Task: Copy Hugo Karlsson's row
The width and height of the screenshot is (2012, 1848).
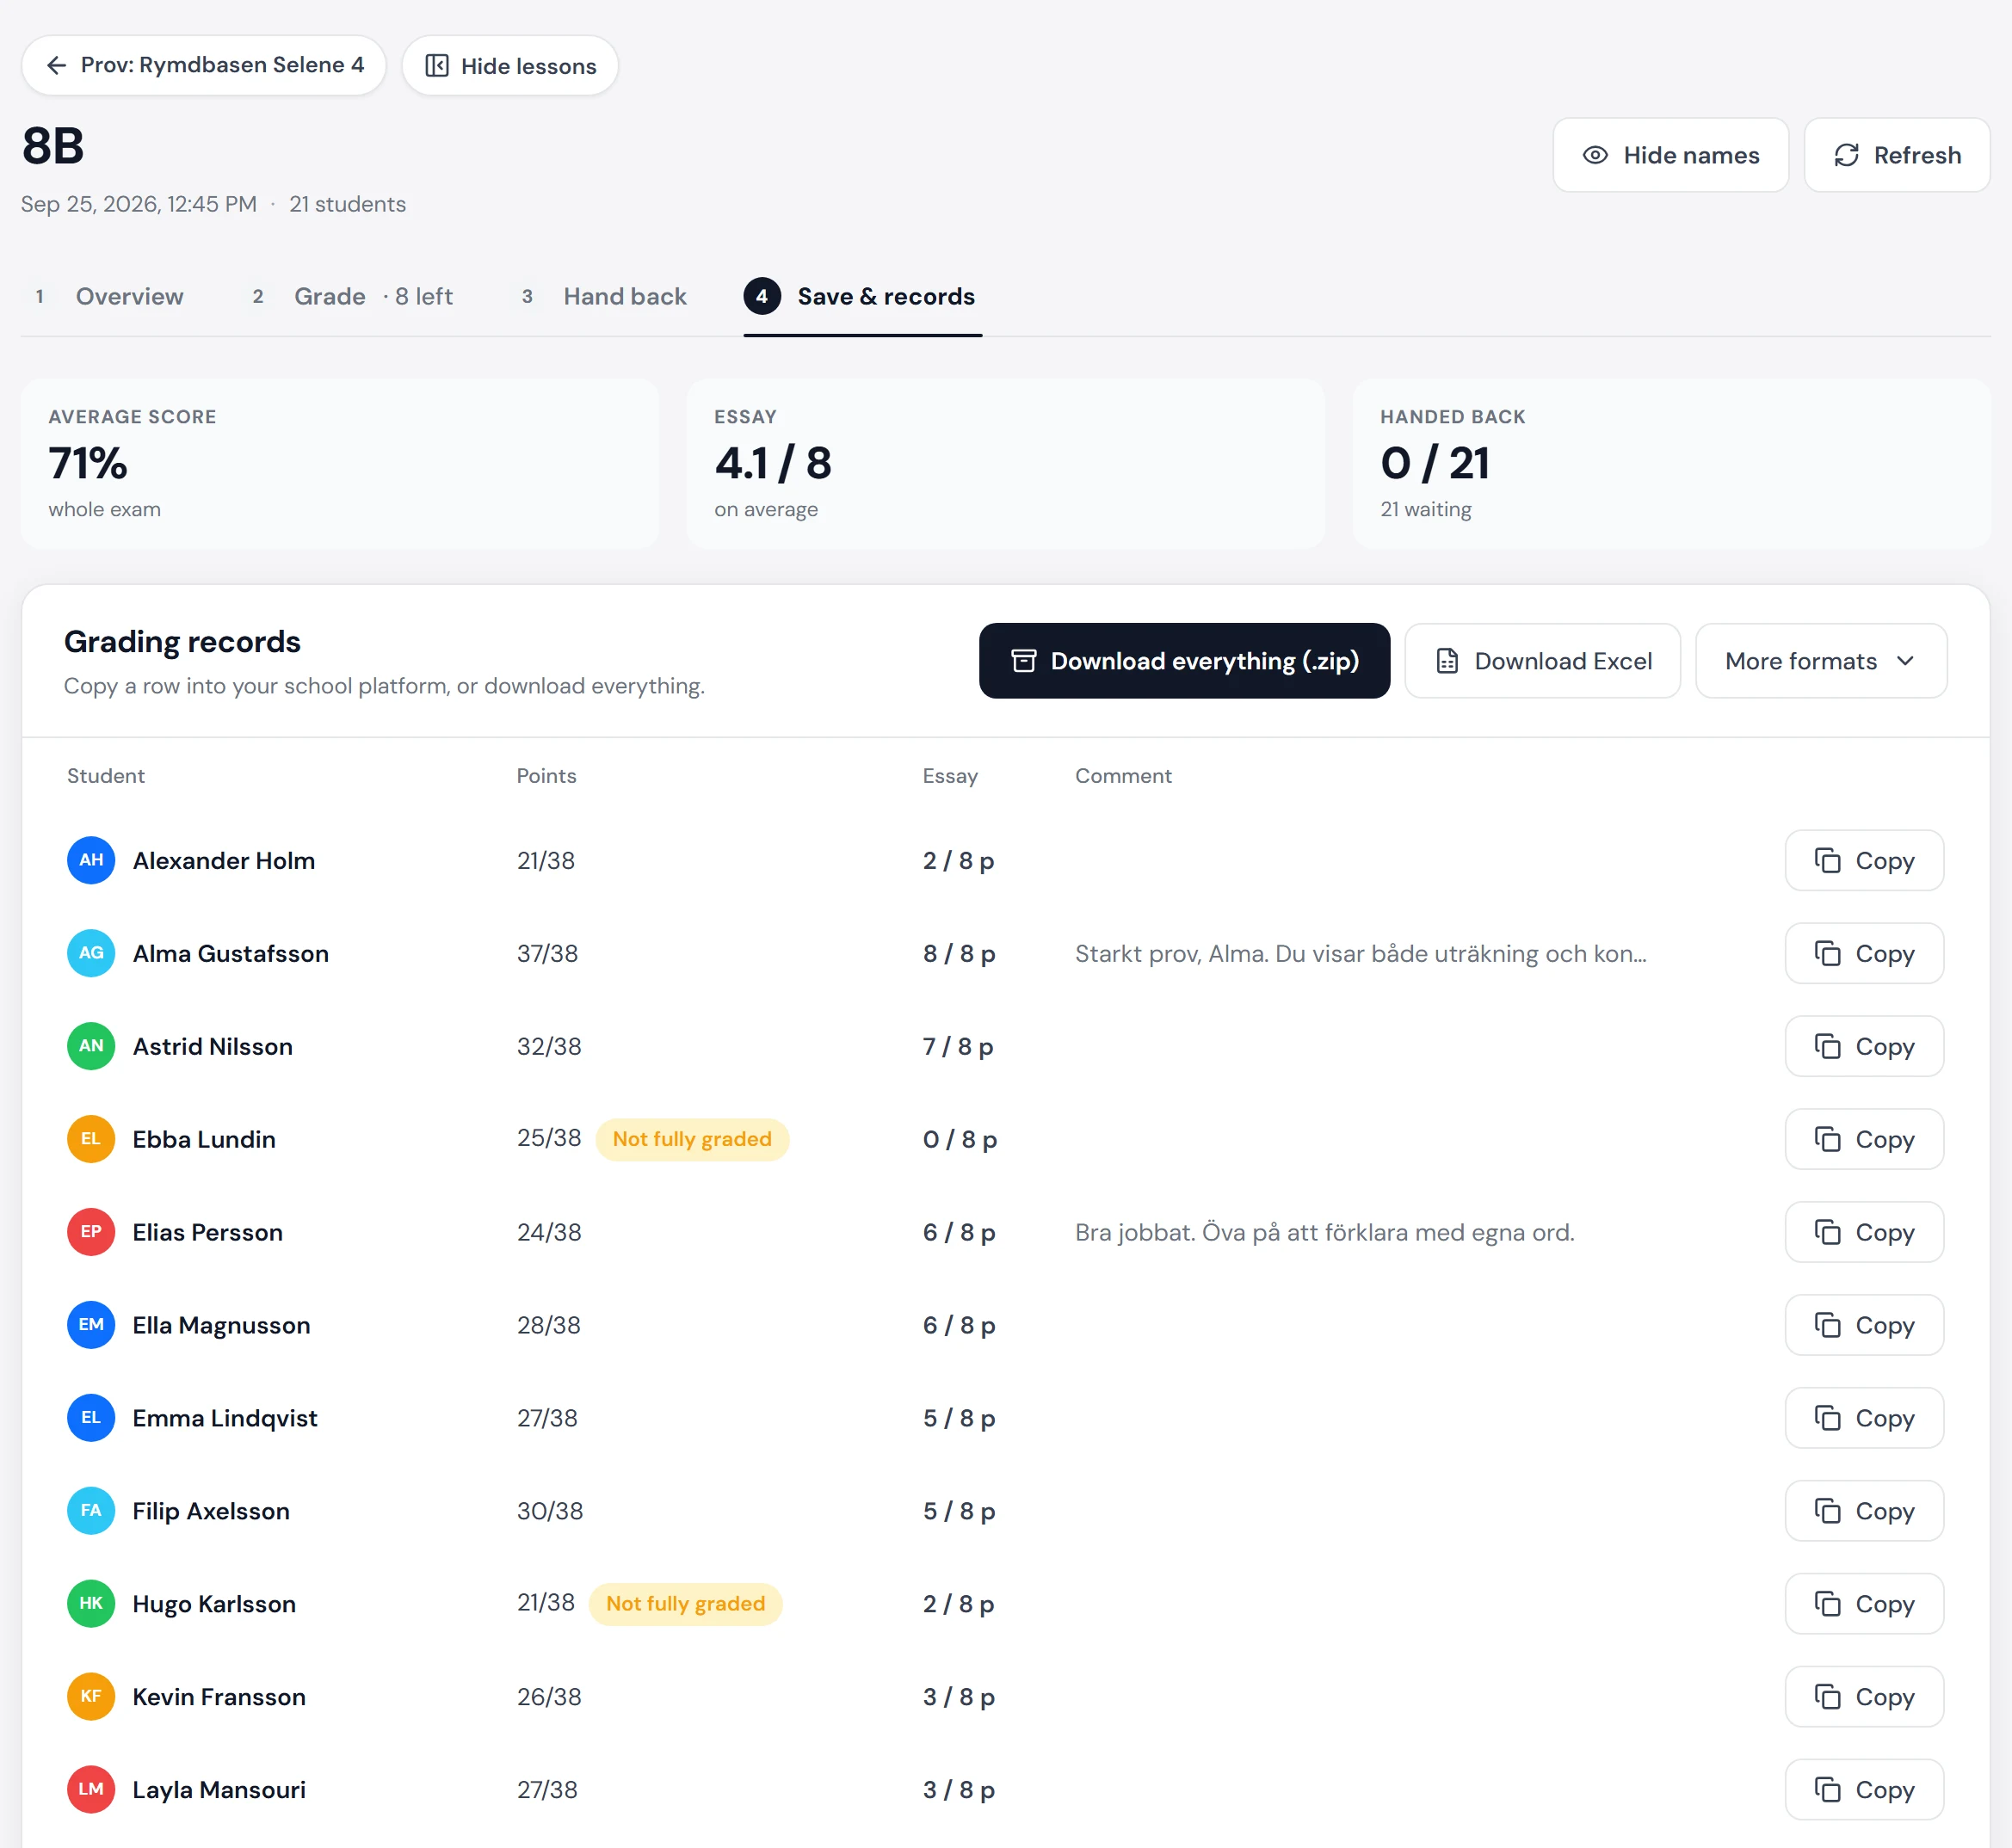Action: pyautogui.click(x=1864, y=1604)
